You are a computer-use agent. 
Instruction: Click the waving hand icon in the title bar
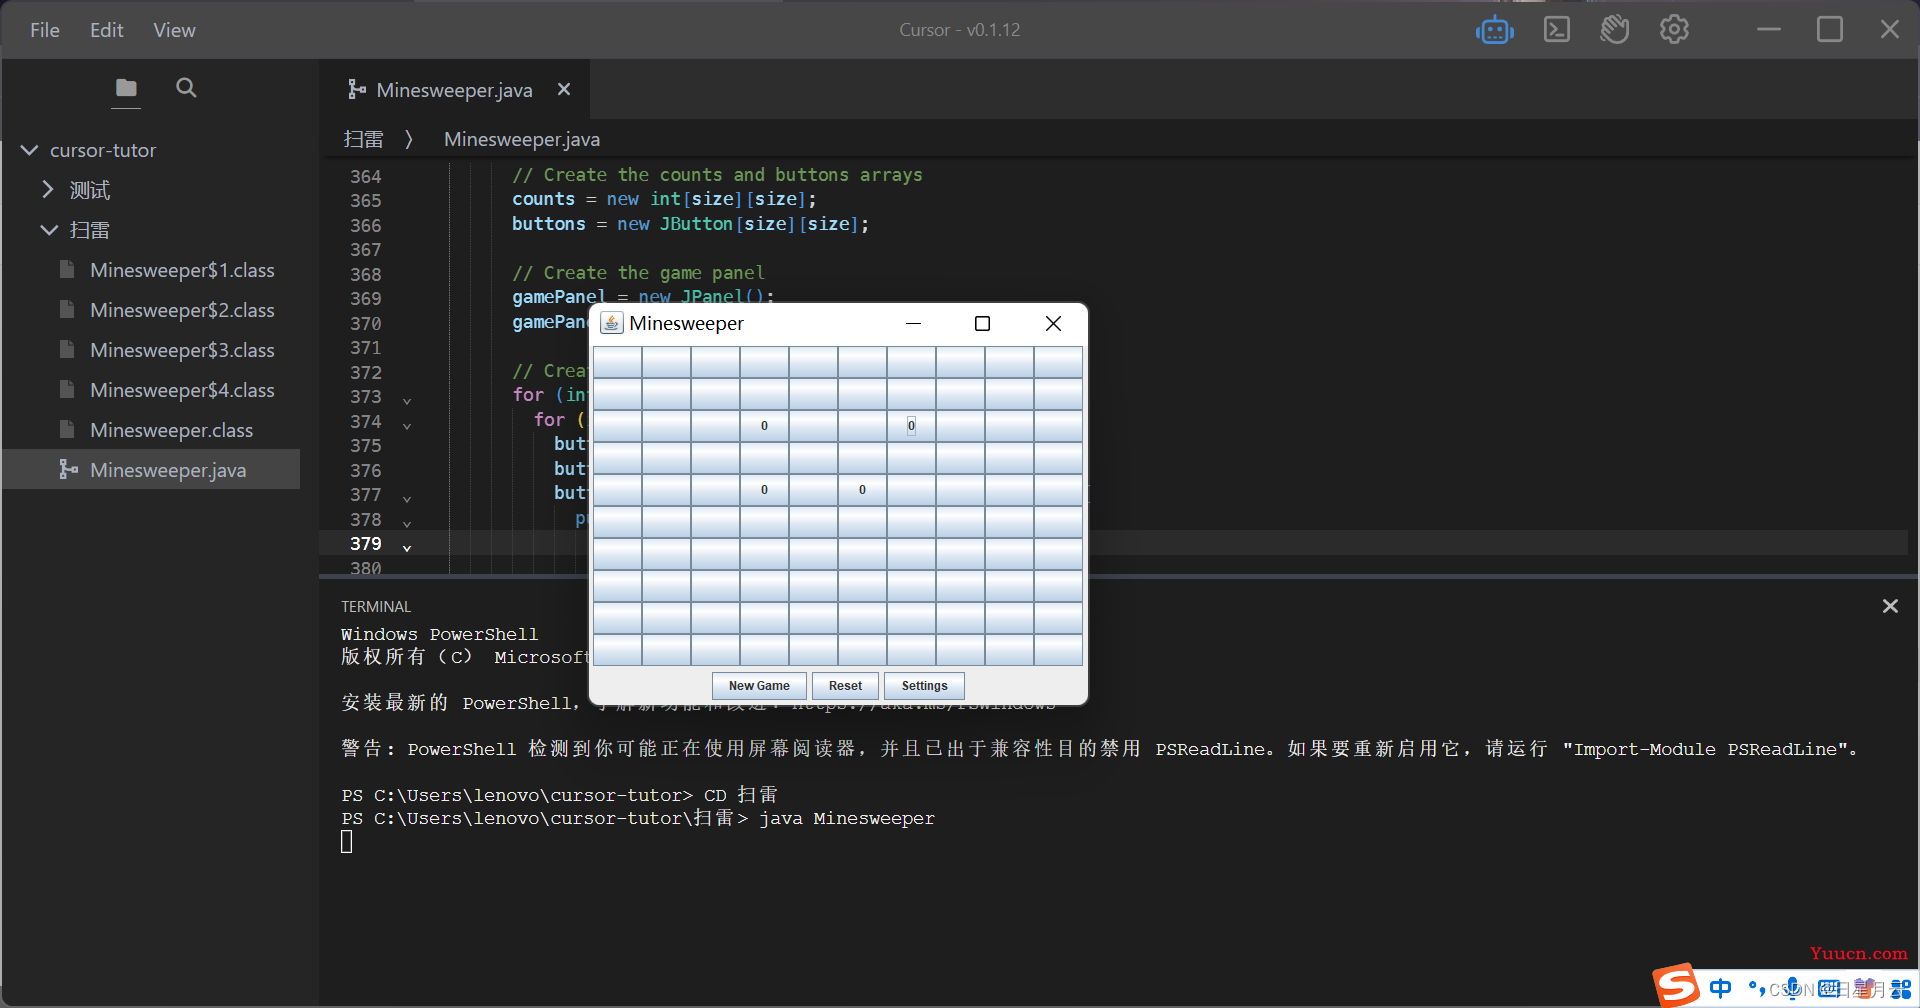coord(1614,30)
